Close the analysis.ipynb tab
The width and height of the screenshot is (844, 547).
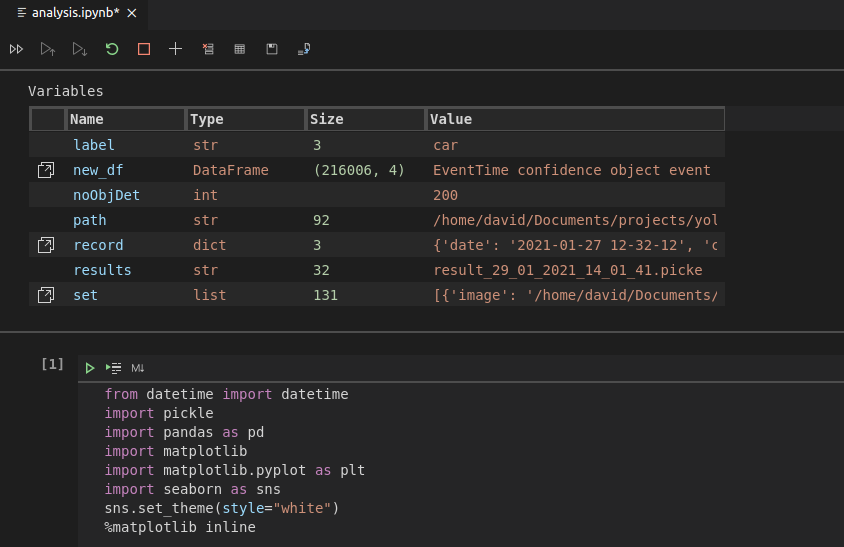point(132,12)
